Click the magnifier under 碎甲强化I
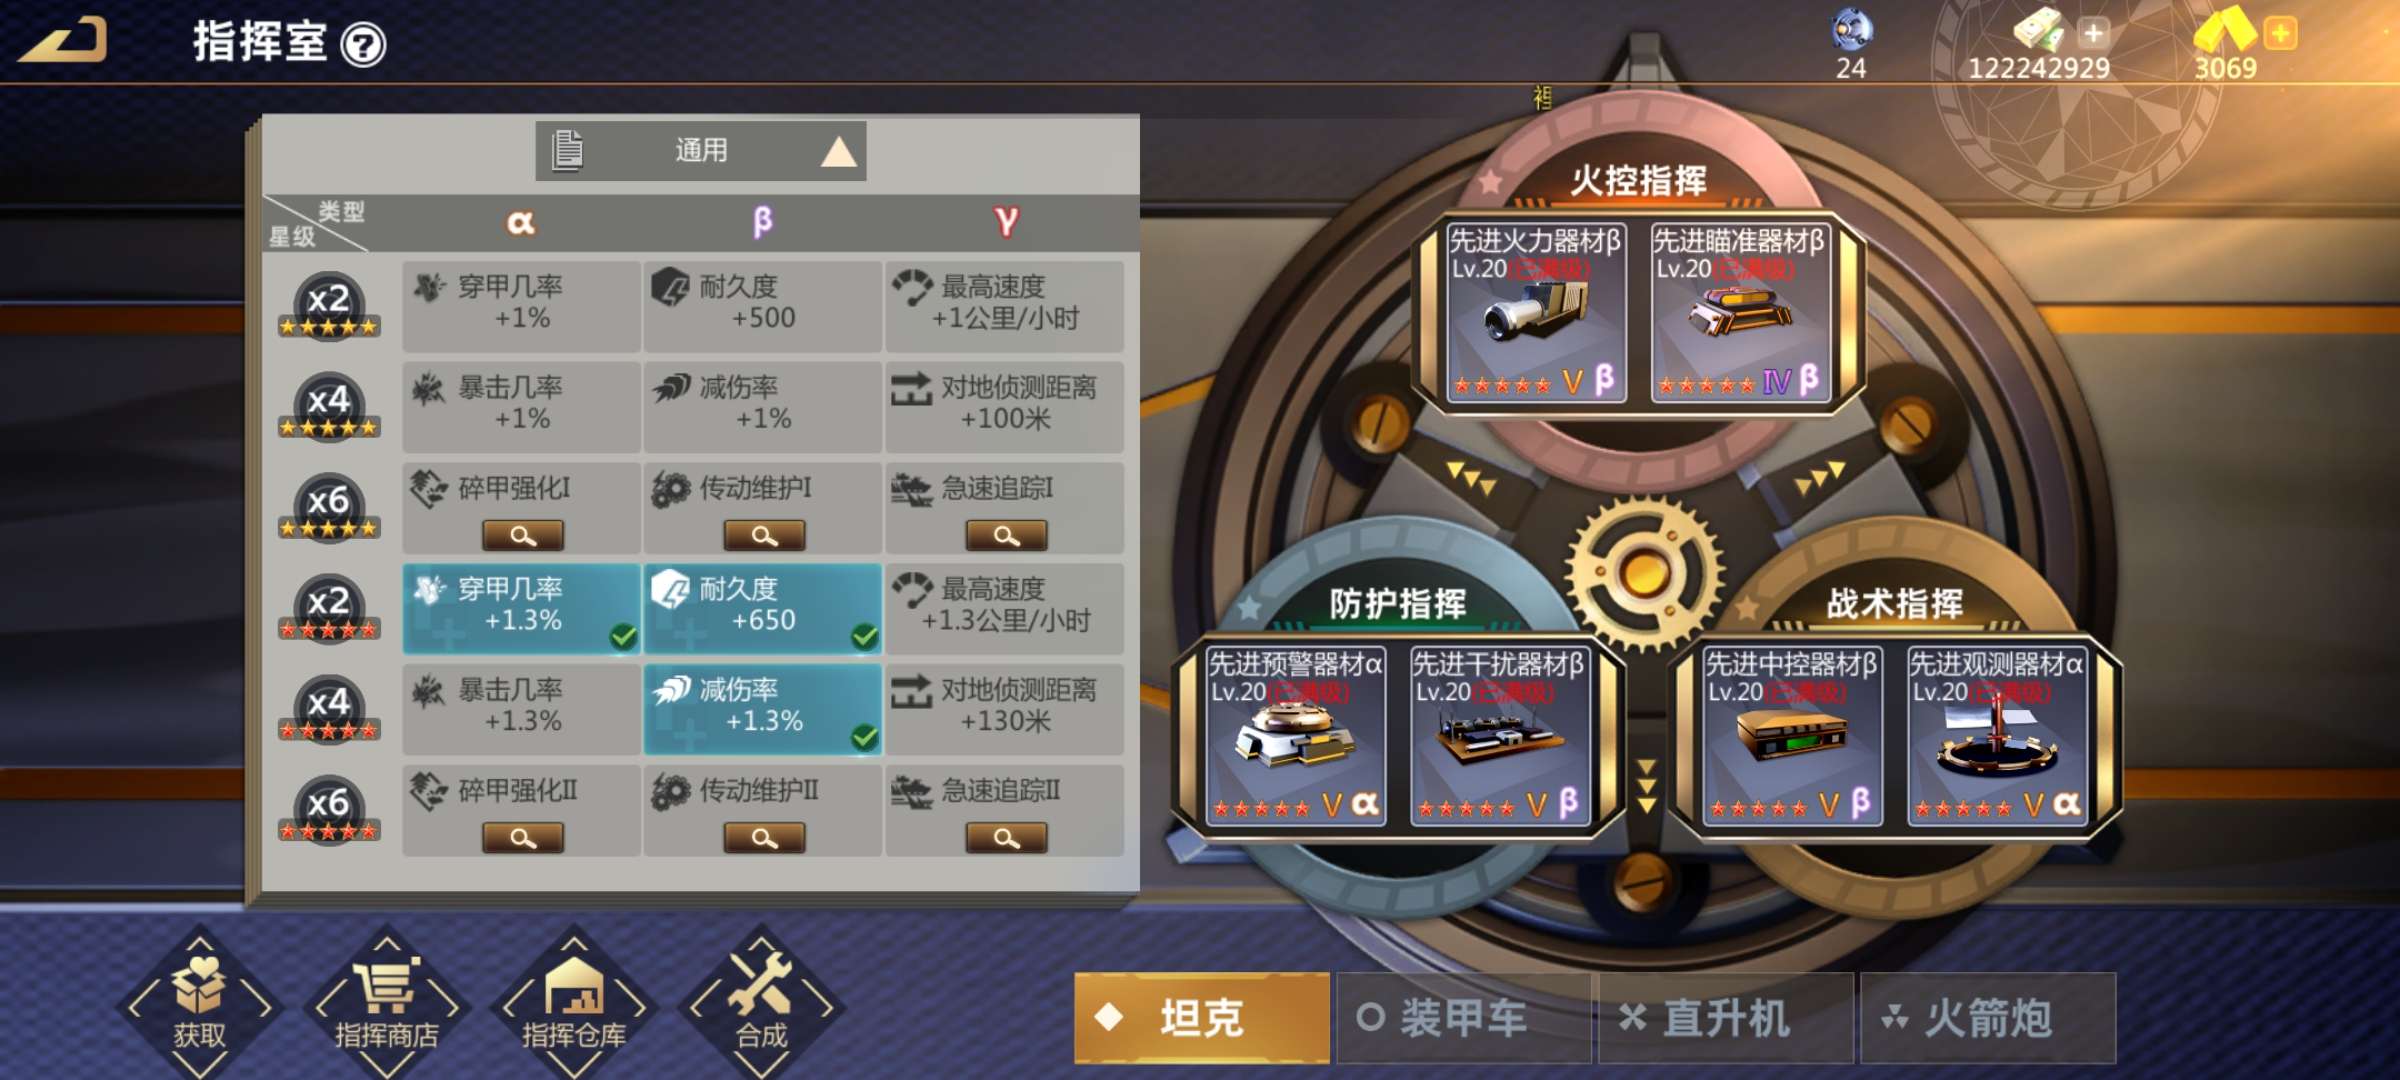This screenshot has width=2400, height=1080. 522,535
